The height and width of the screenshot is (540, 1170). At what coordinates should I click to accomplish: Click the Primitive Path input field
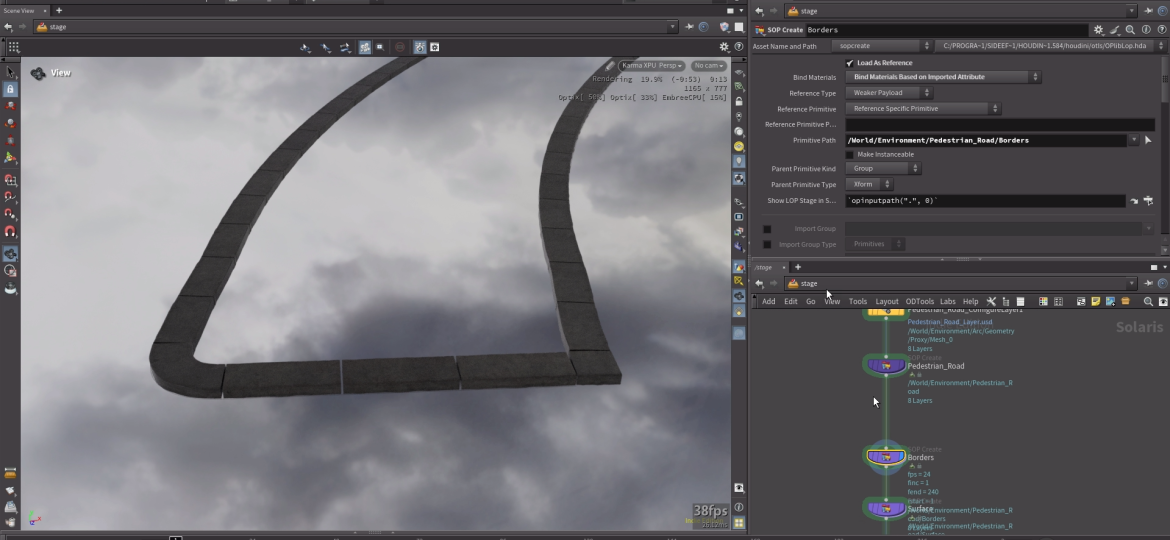(985, 141)
